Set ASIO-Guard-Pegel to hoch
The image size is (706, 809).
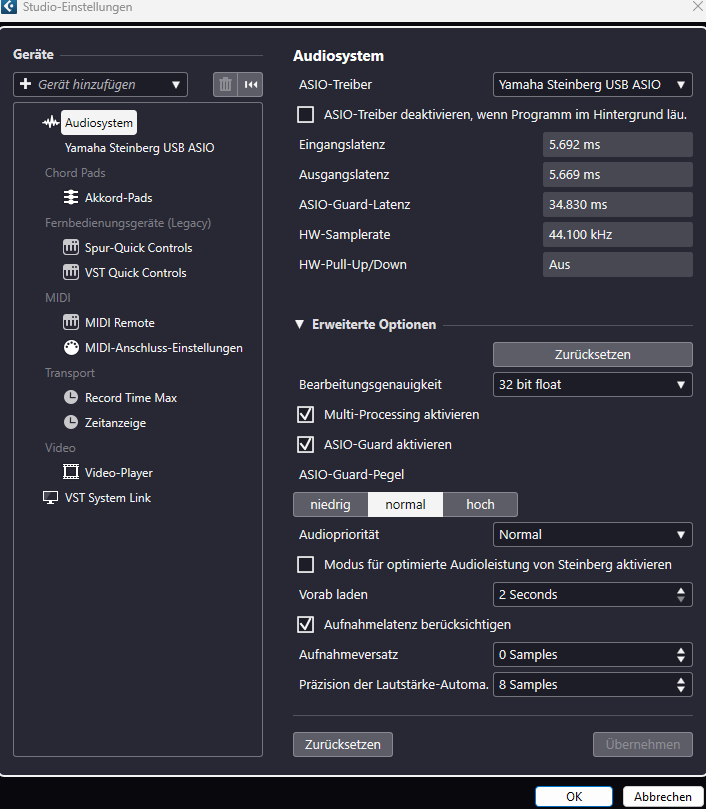[x=480, y=505]
